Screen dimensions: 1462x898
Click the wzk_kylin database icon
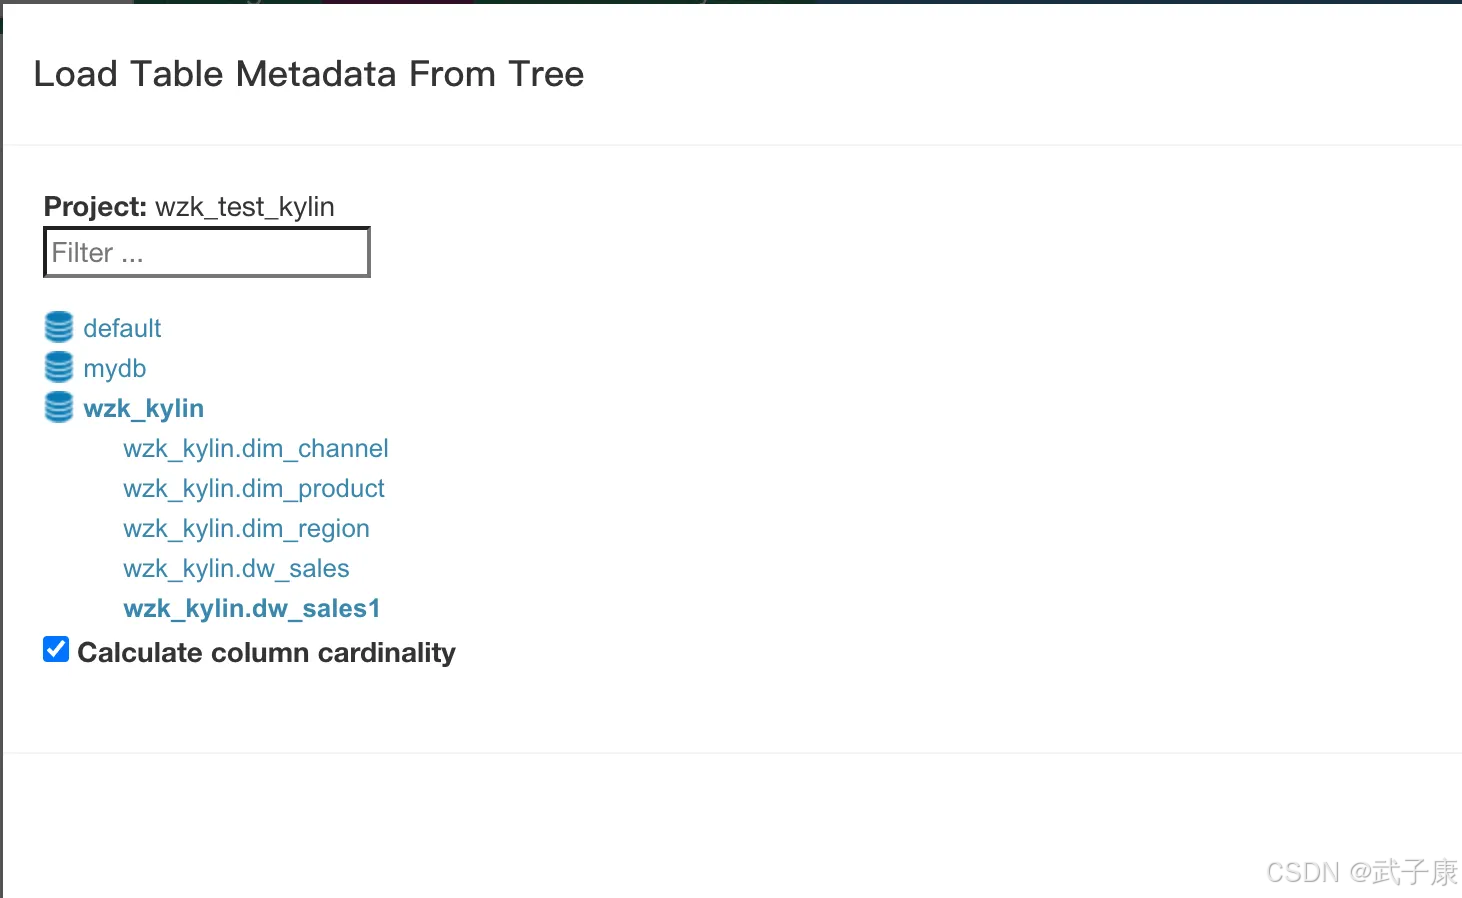pyautogui.click(x=59, y=407)
